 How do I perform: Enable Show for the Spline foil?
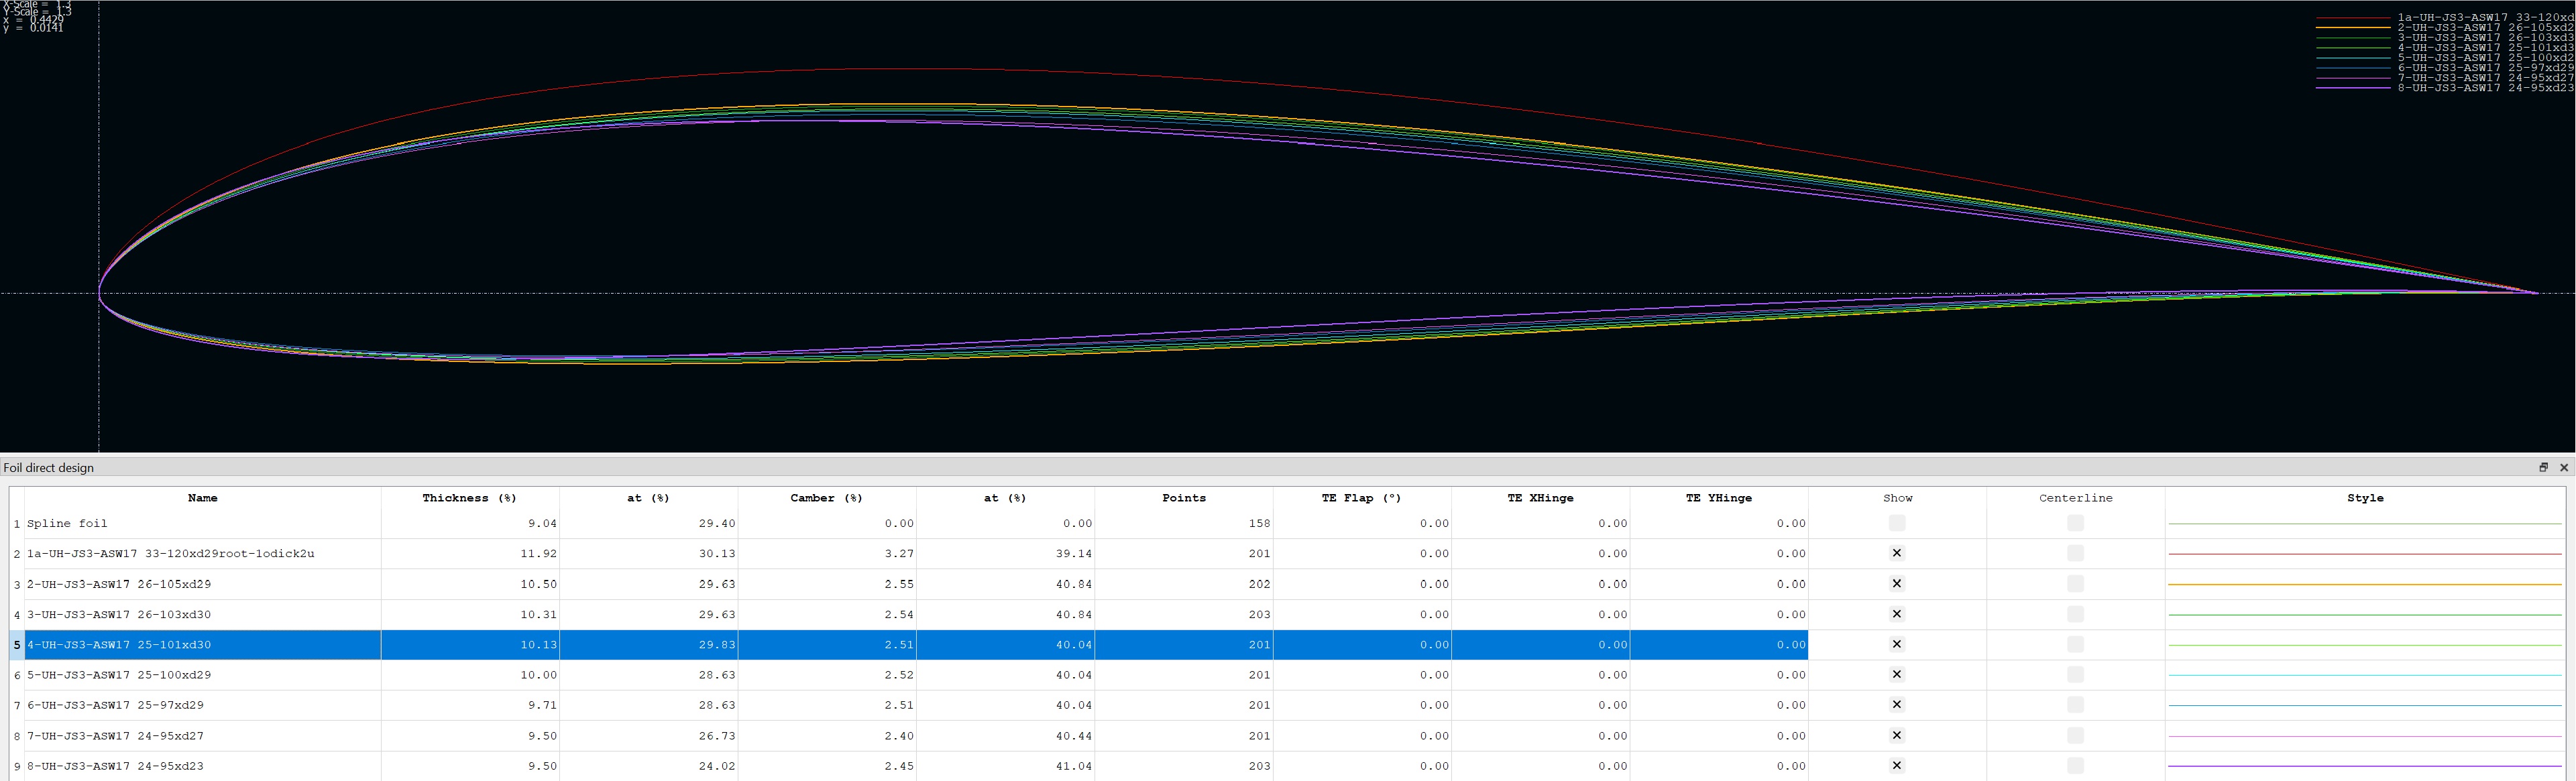[1896, 523]
